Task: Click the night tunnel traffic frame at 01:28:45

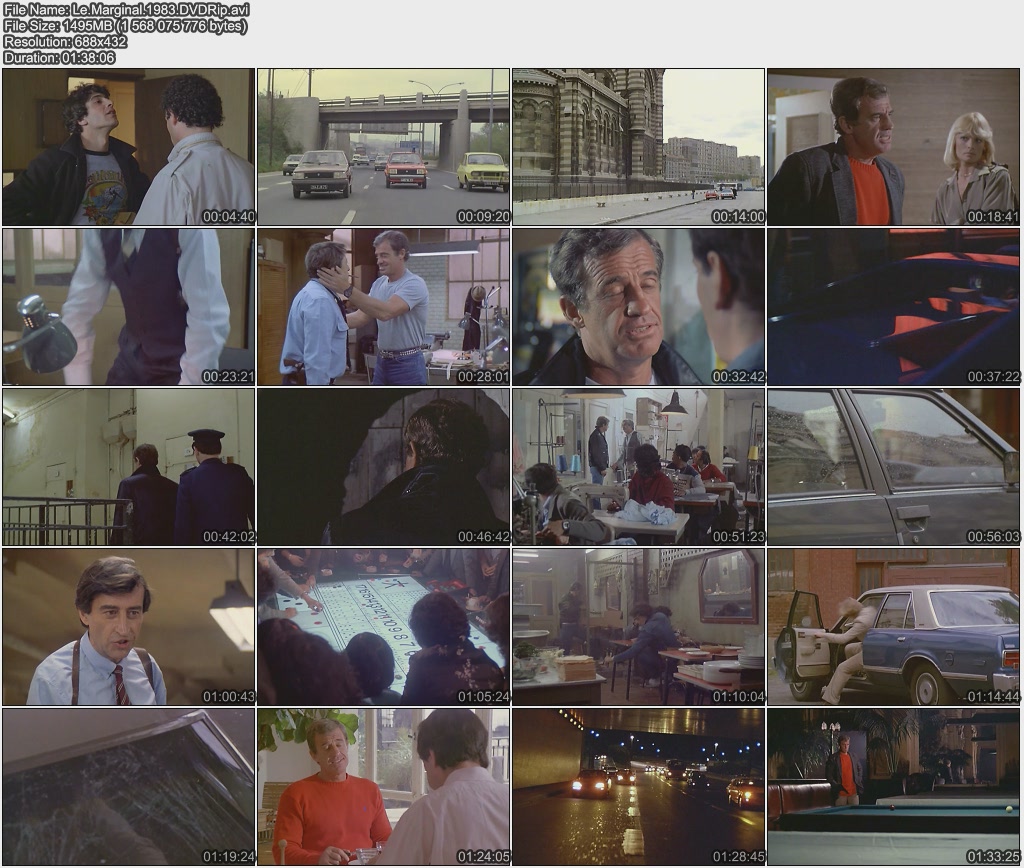Action: coord(639,787)
